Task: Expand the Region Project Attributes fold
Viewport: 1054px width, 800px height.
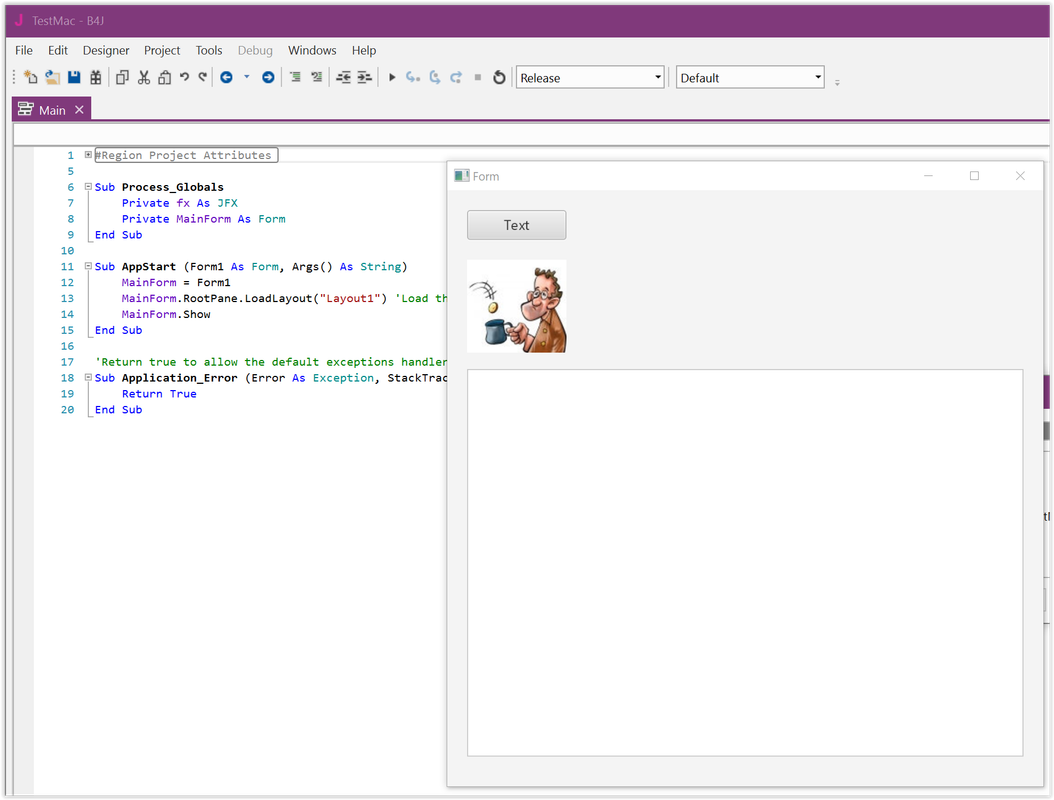Action: [x=87, y=154]
